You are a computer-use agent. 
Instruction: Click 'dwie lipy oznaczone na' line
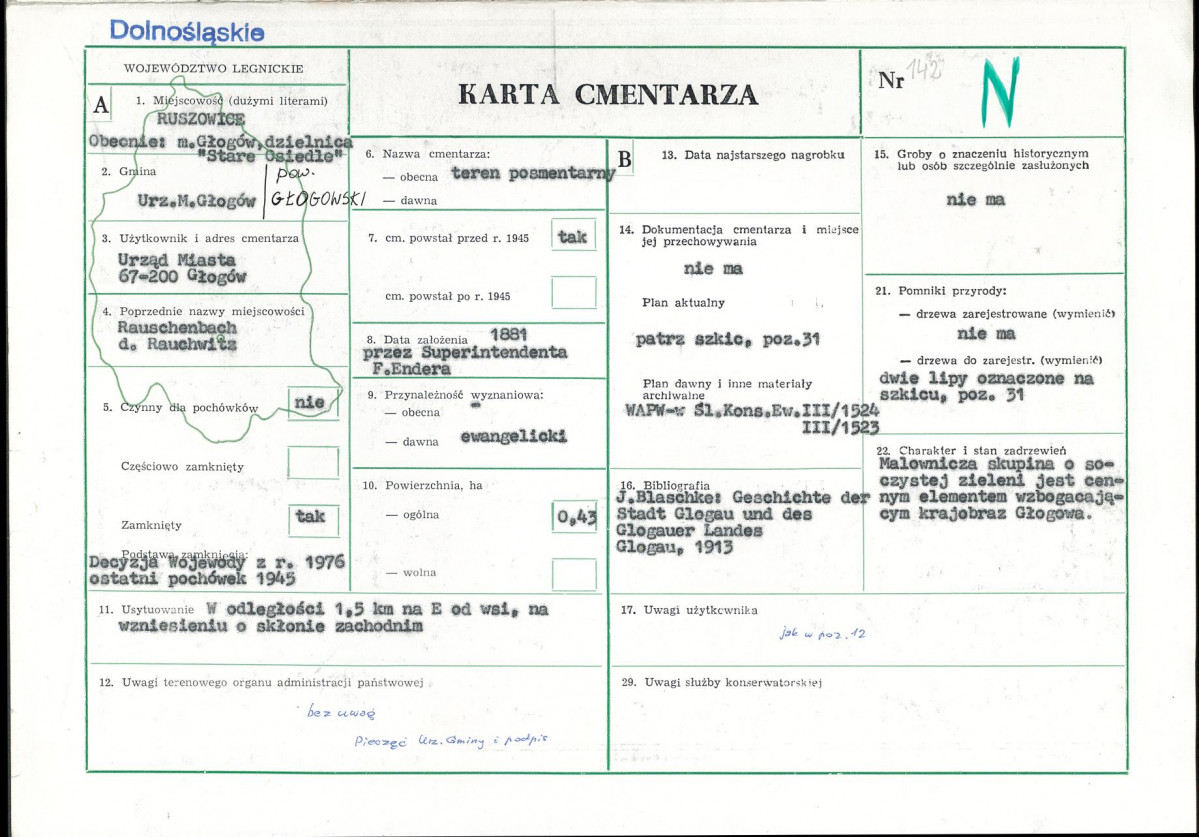986,378
